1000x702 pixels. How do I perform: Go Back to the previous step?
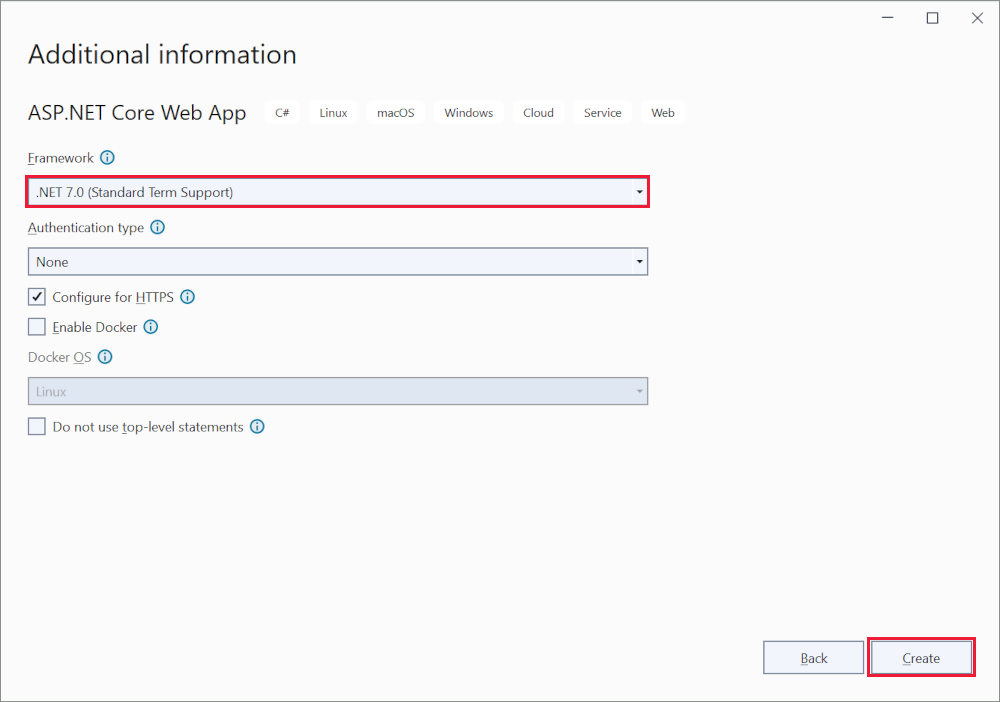click(814, 658)
